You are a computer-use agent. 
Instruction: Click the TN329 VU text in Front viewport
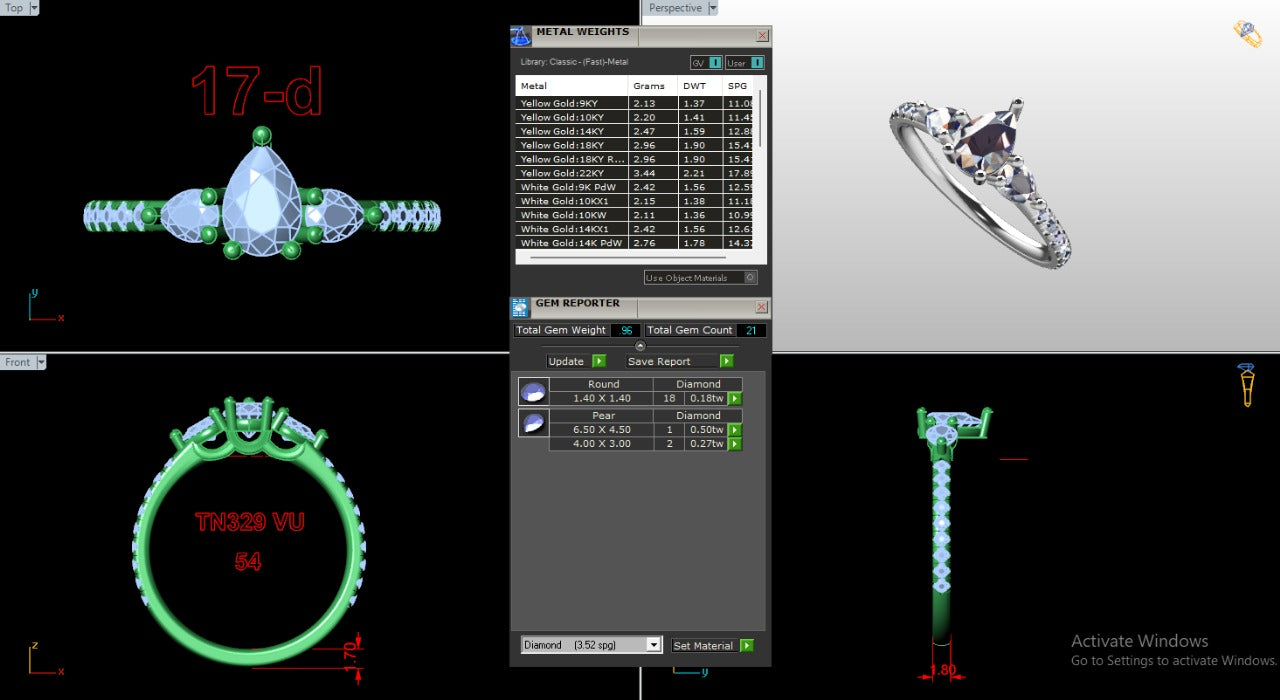pos(249,522)
